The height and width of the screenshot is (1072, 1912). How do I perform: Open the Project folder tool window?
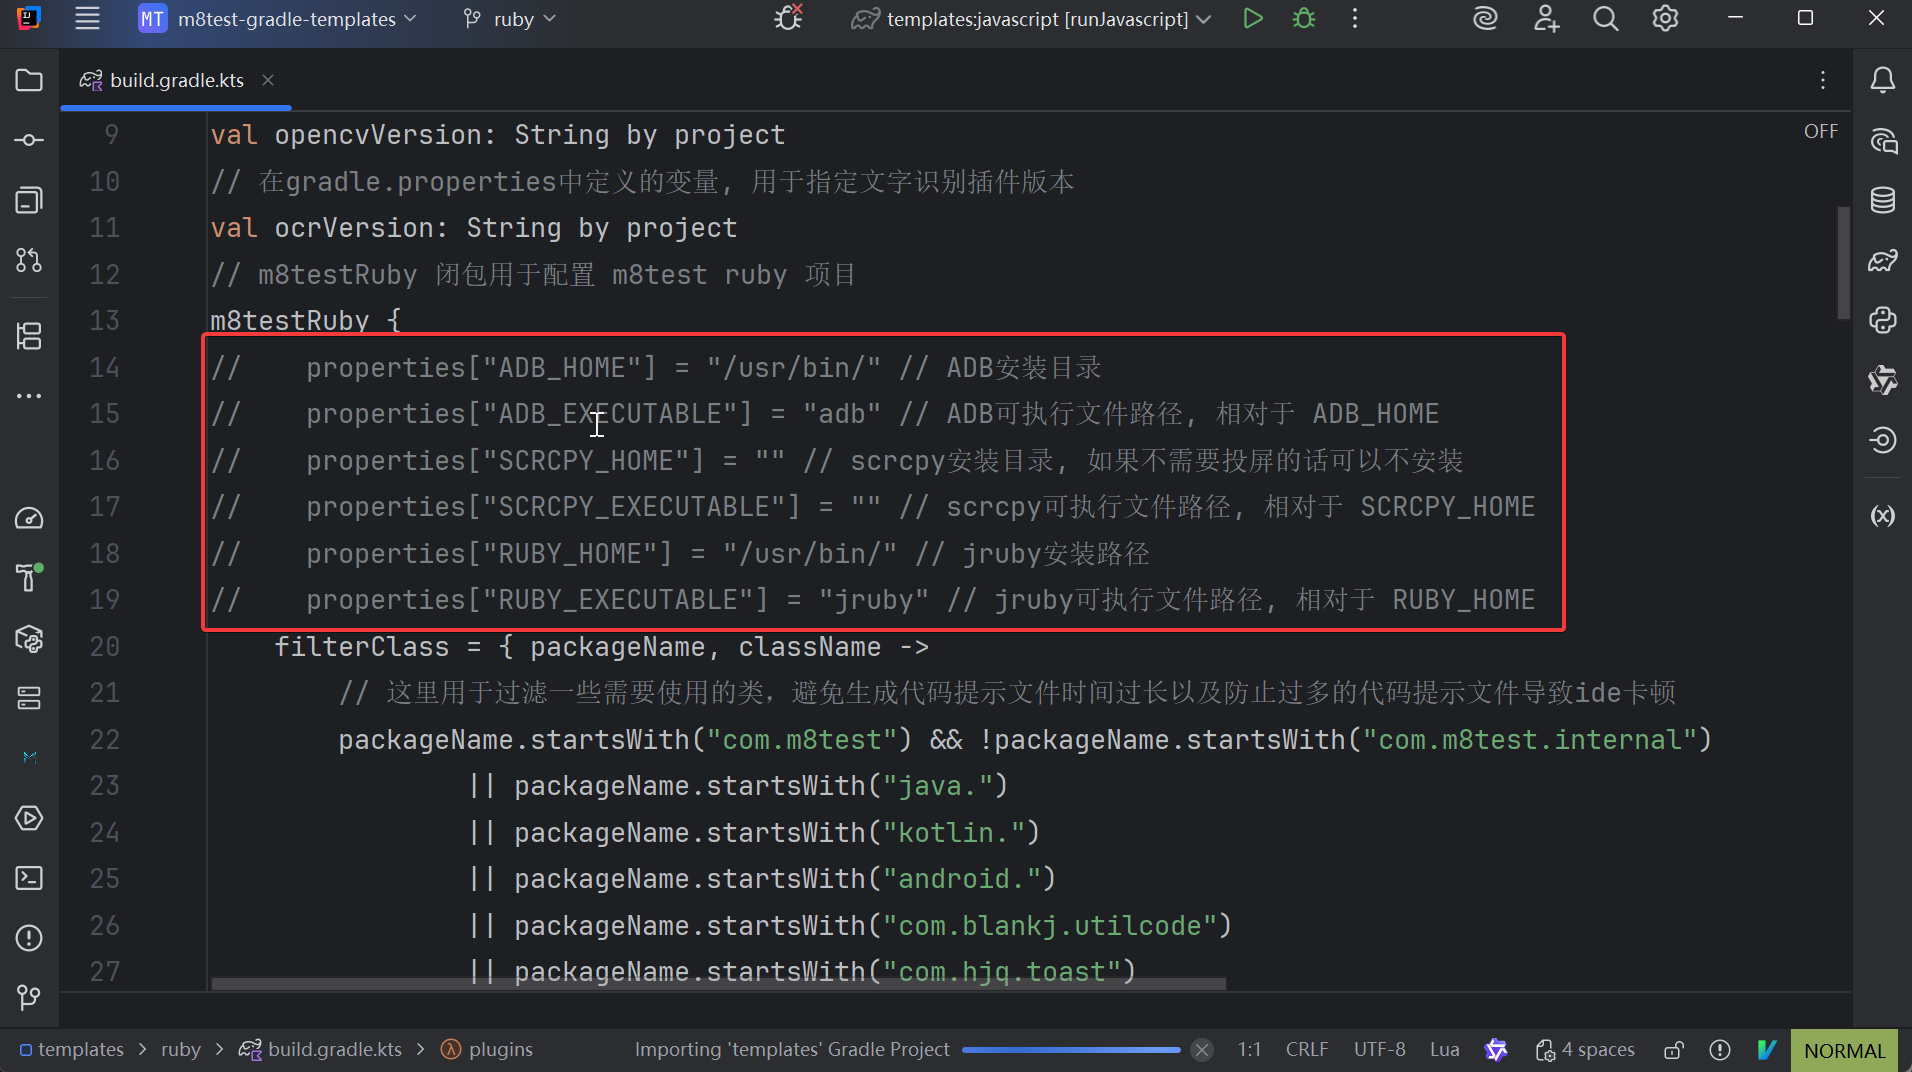click(29, 80)
